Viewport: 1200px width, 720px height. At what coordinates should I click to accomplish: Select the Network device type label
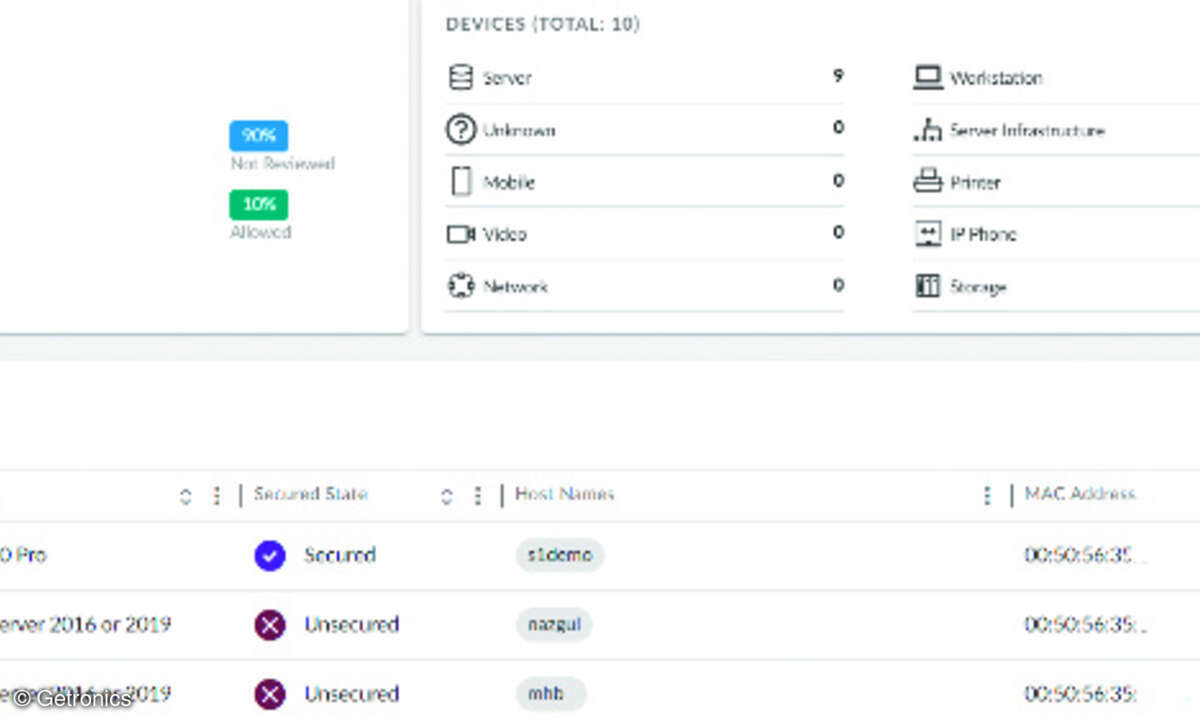click(515, 287)
